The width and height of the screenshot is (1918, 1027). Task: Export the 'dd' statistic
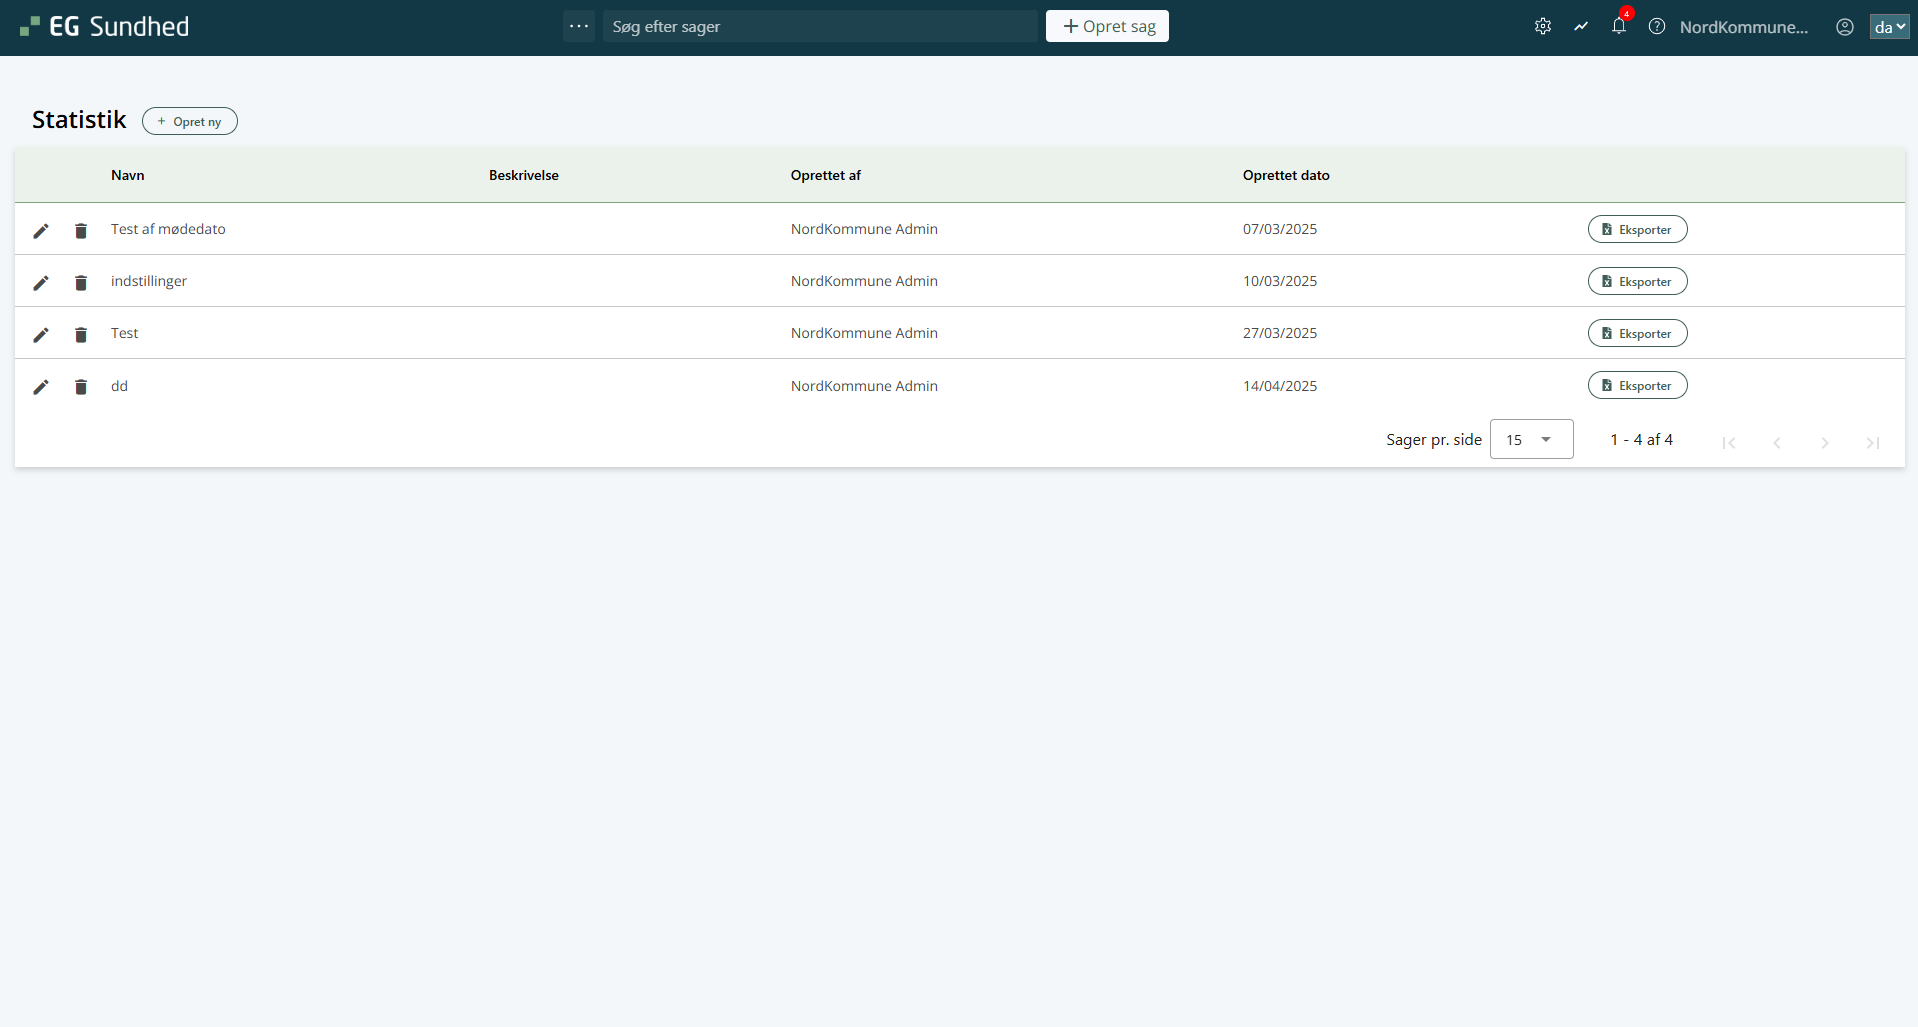point(1637,386)
